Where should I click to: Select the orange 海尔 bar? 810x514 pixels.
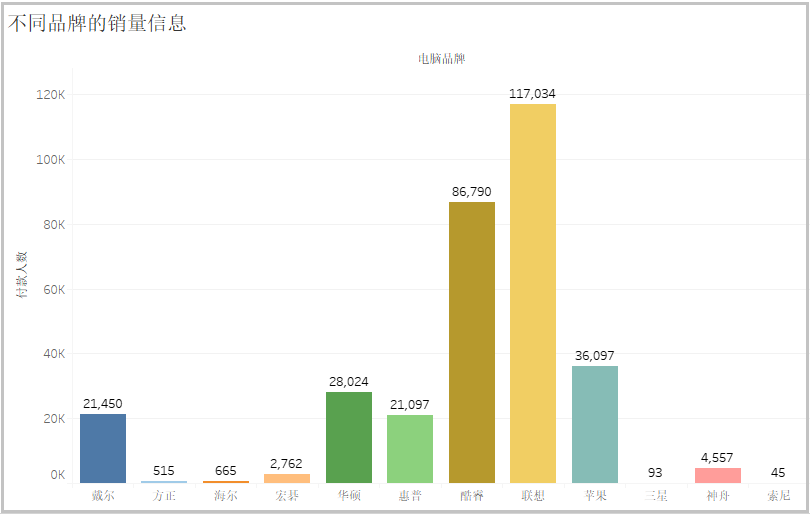point(226,482)
